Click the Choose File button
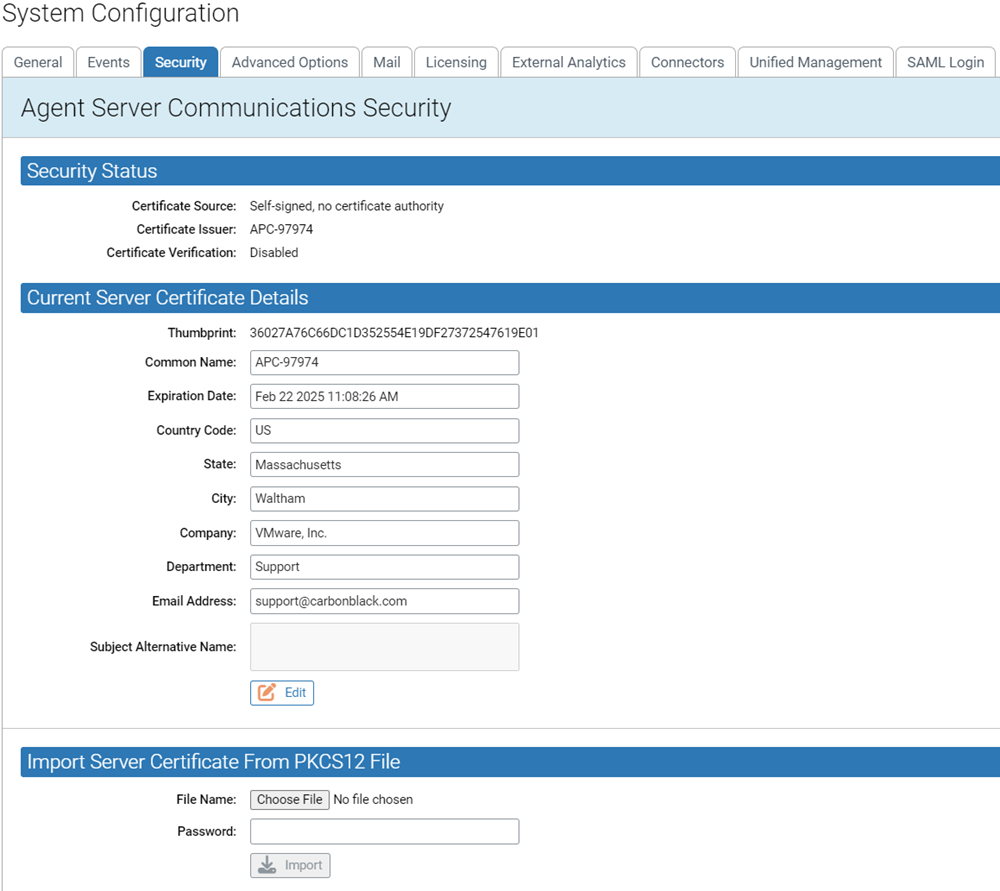The width and height of the screenshot is (1000, 891). [289, 799]
